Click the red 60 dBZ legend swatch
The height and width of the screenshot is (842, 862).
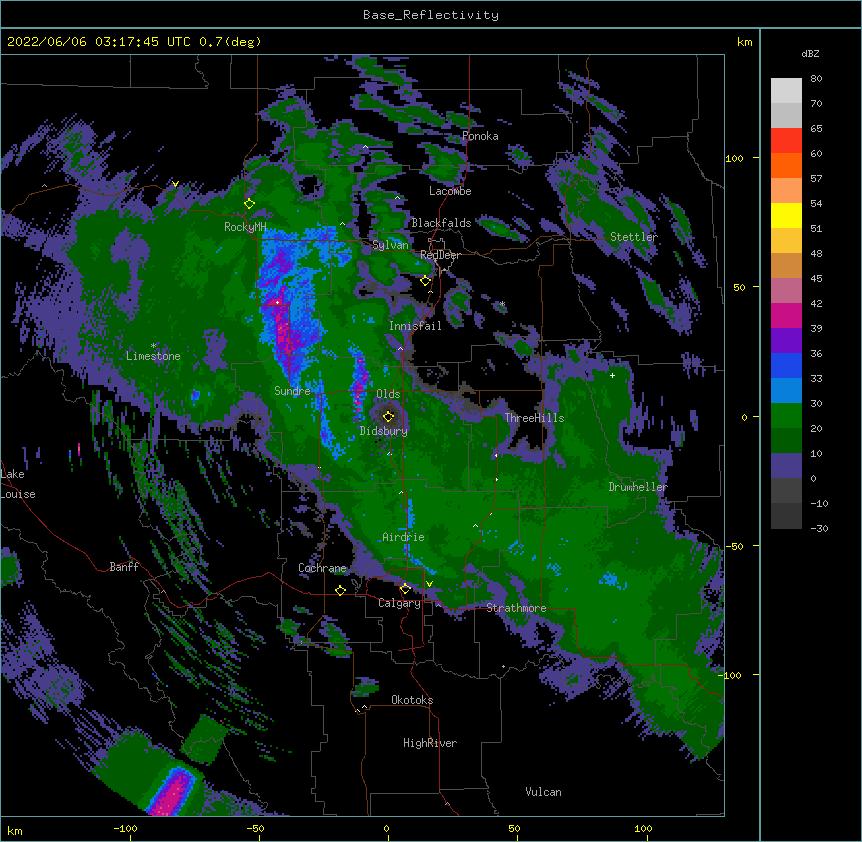tap(786, 141)
